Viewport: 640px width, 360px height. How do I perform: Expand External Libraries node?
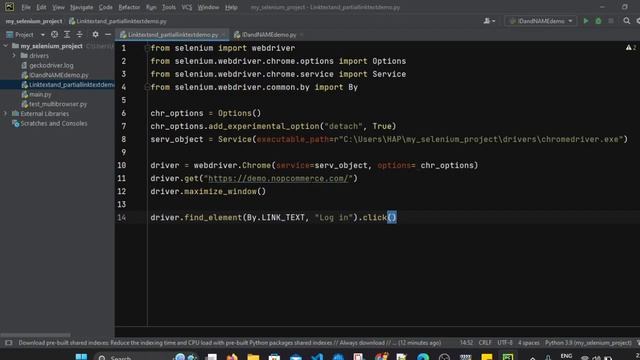(5, 113)
